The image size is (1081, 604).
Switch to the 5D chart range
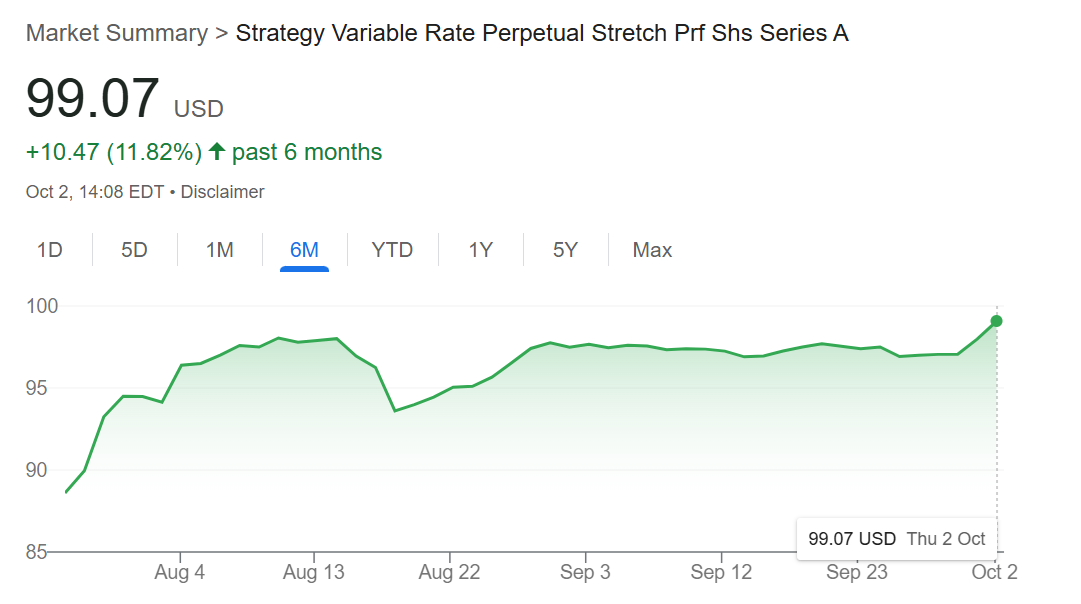[x=134, y=250]
